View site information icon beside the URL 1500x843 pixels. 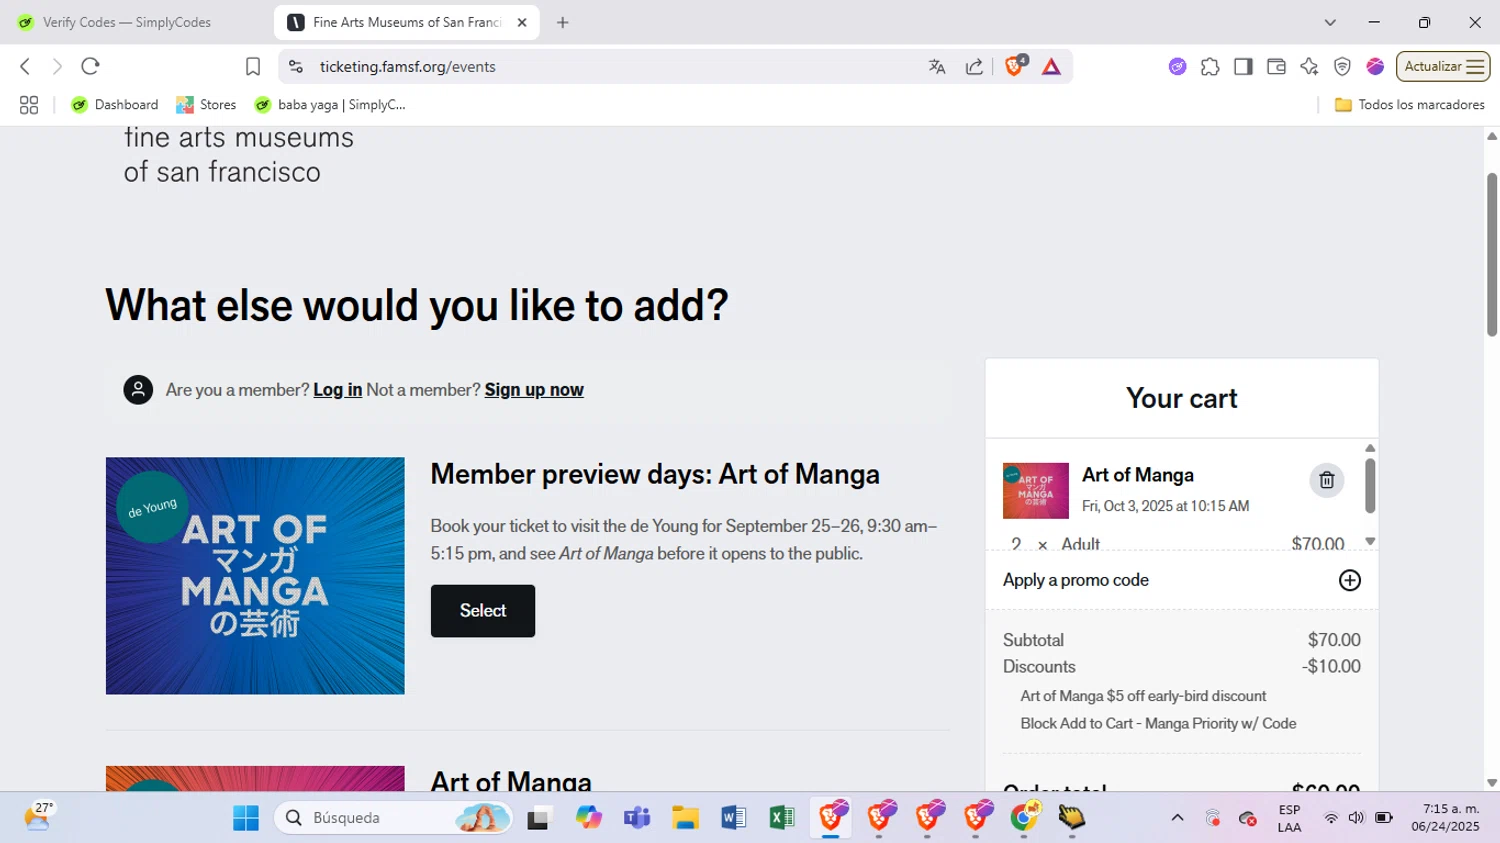pyautogui.click(x=296, y=67)
